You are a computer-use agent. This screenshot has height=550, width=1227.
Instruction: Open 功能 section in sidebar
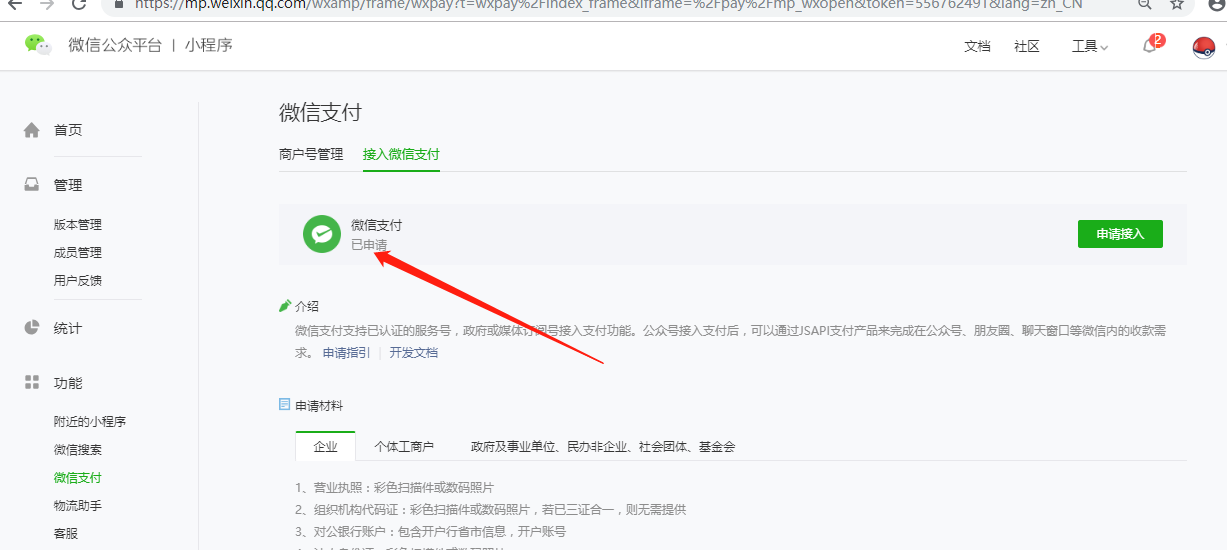[68, 383]
